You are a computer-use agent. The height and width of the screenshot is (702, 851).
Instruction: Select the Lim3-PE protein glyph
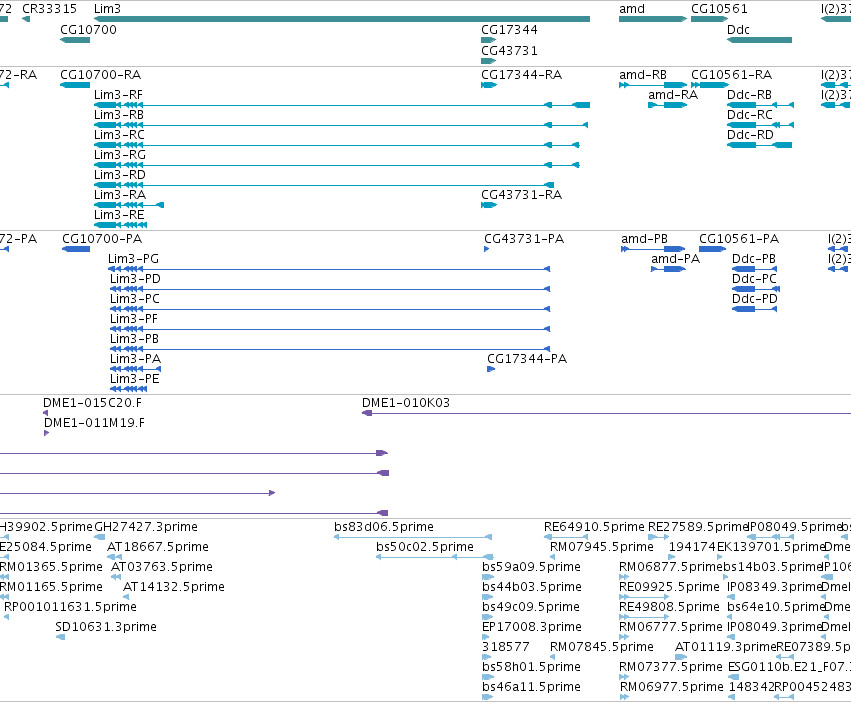(129, 389)
